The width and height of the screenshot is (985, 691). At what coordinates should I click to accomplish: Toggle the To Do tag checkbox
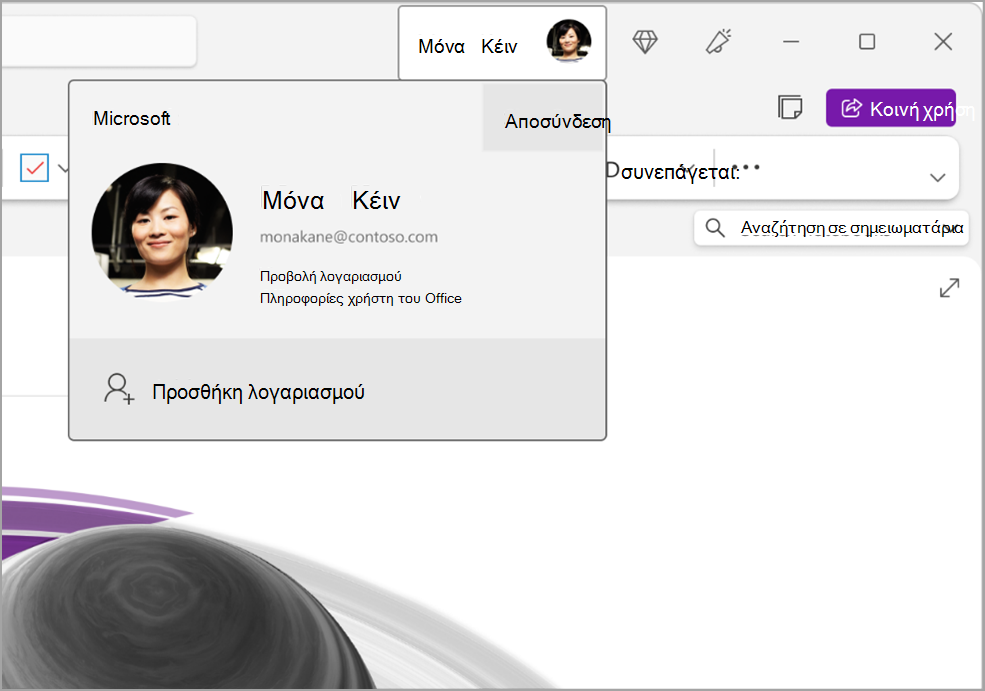coord(34,168)
